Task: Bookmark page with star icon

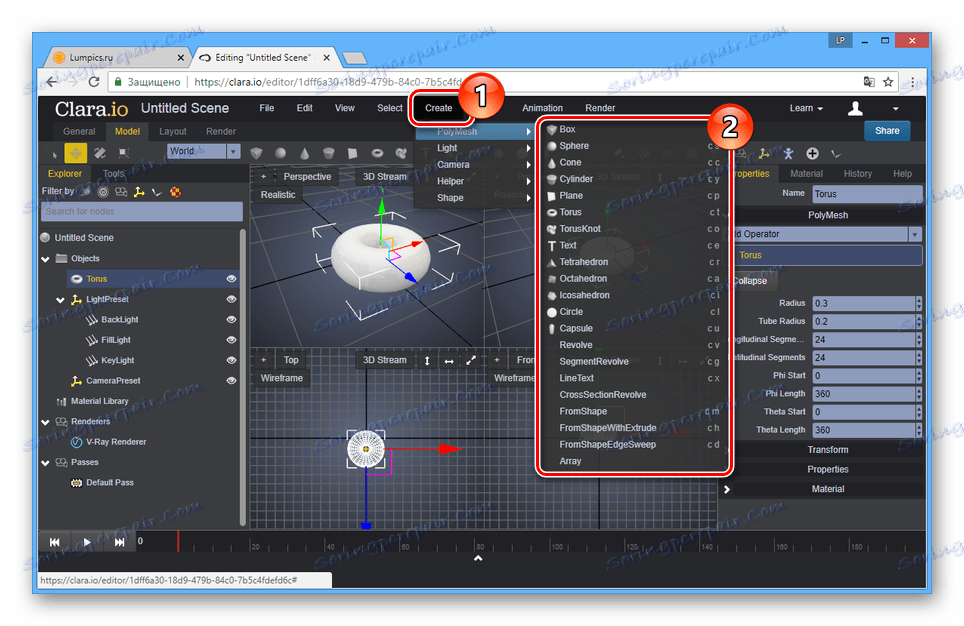Action: [x=888, y=82]
